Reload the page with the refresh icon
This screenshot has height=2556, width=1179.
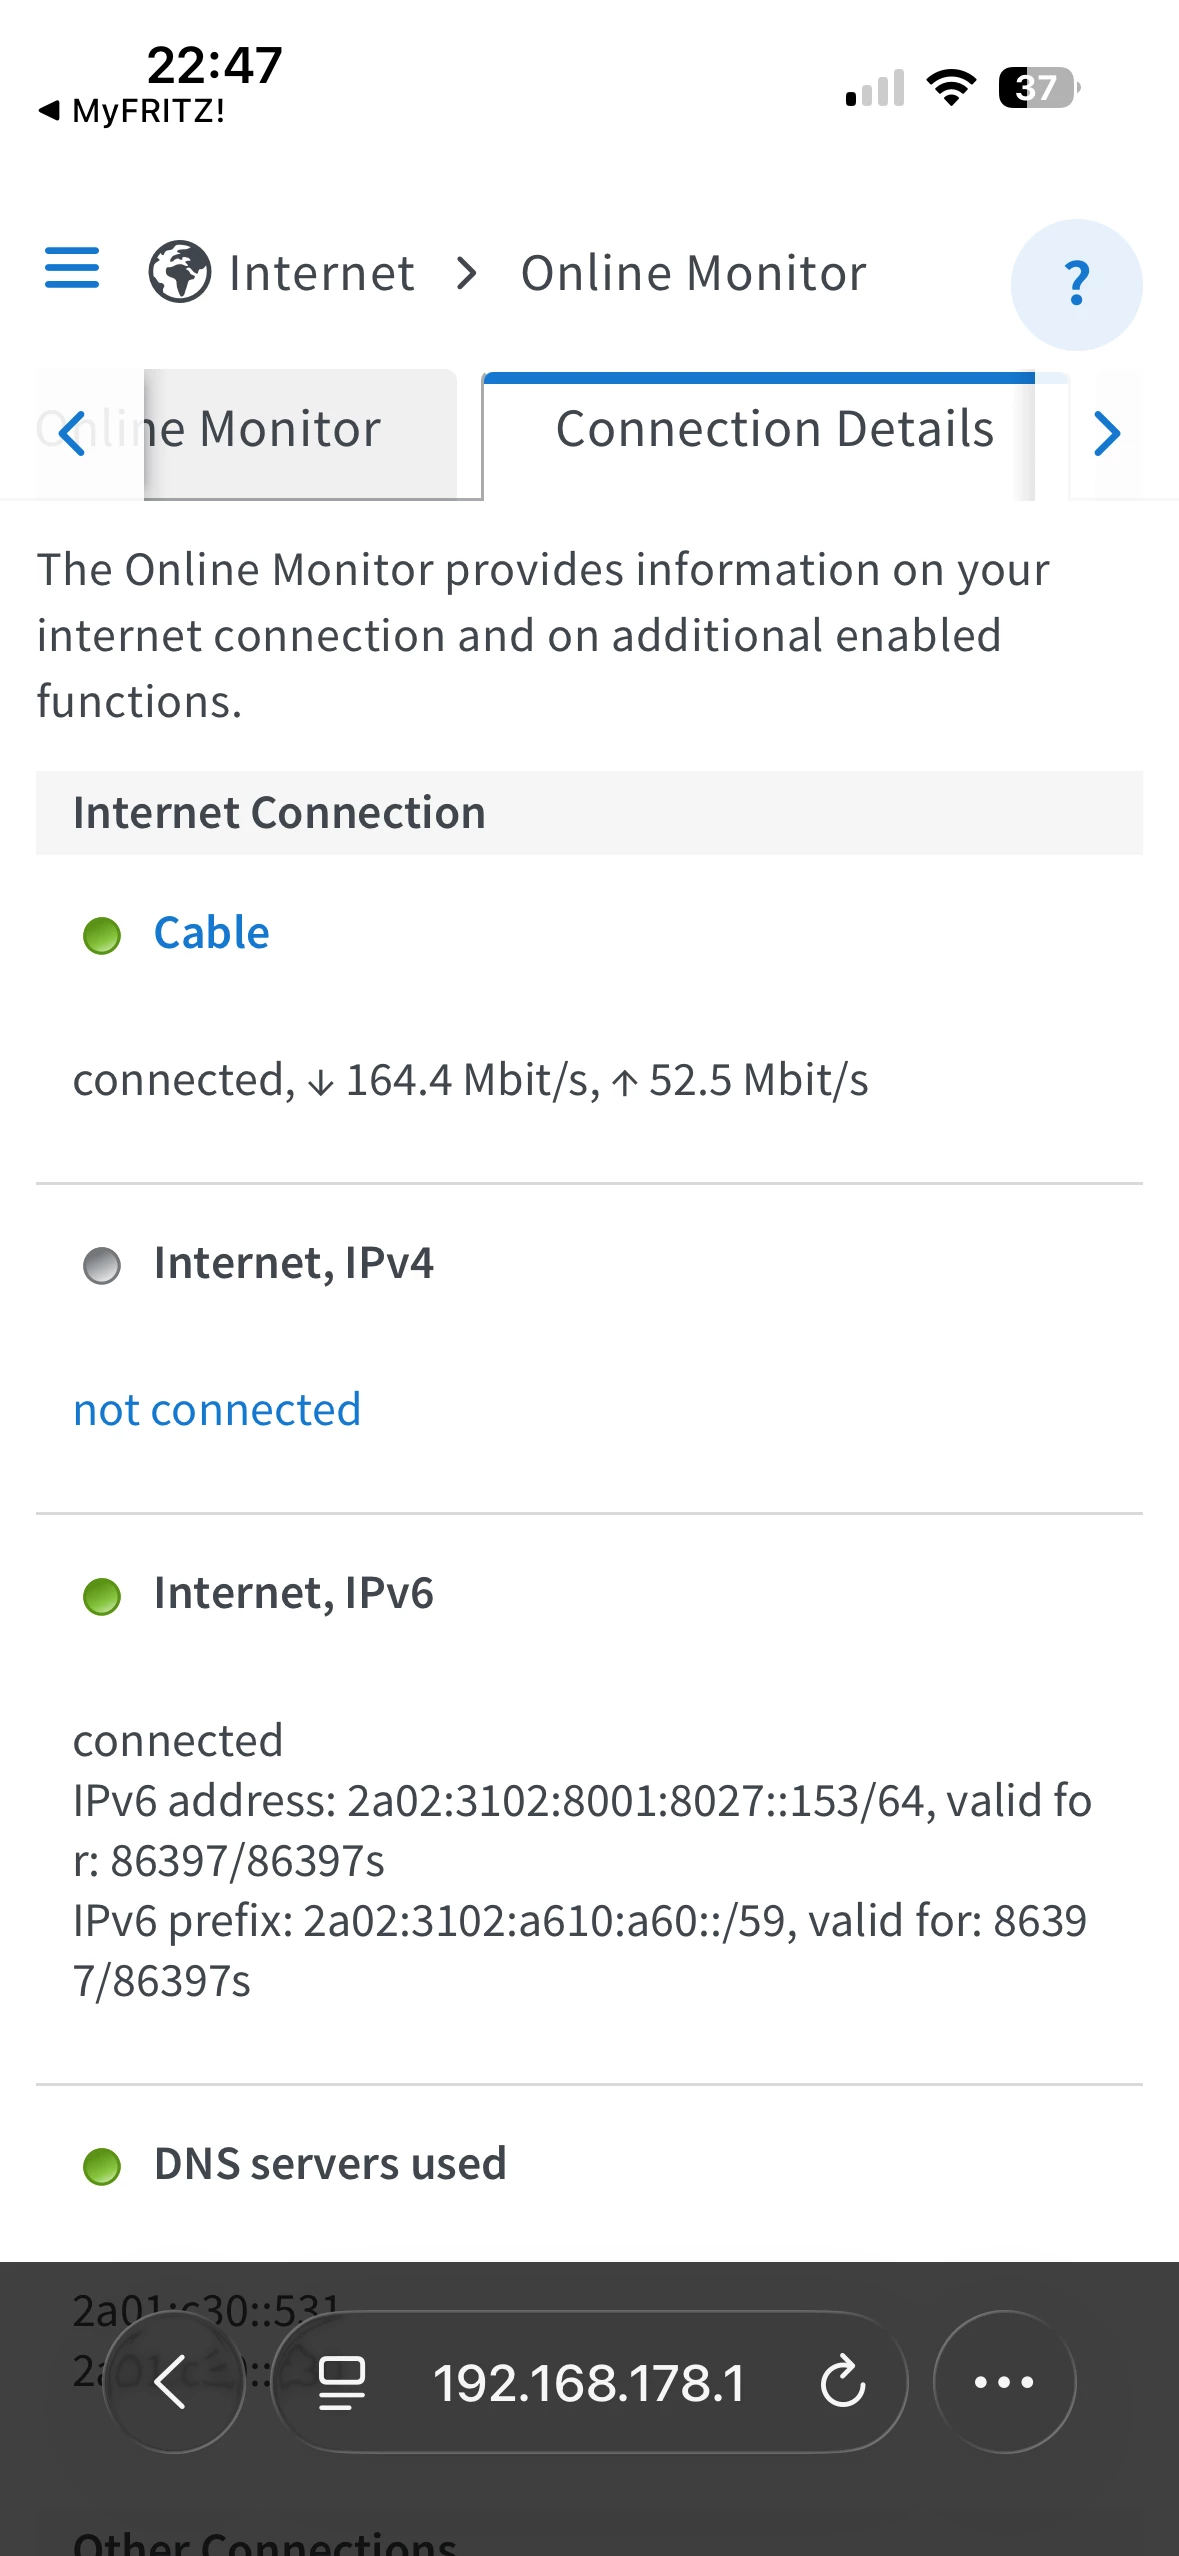[842, 2381]
